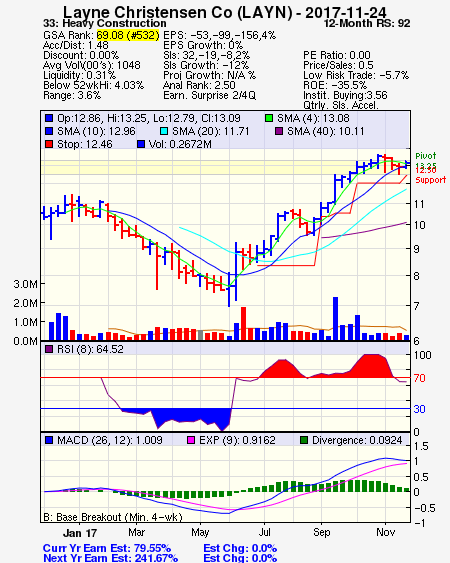Click the highlighted GSA Rank 69.08 (#532) value
This screenshot has height=563, width=450.
point(128,35)
